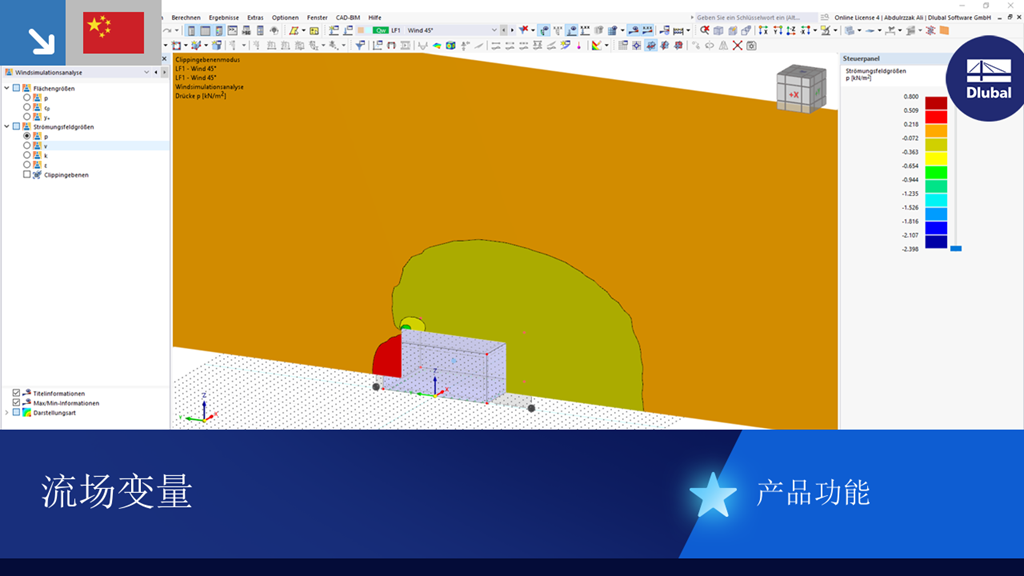The image size is (1024, 576).
Task: Select the velocity v flow field radio
Action: (27, 146)
